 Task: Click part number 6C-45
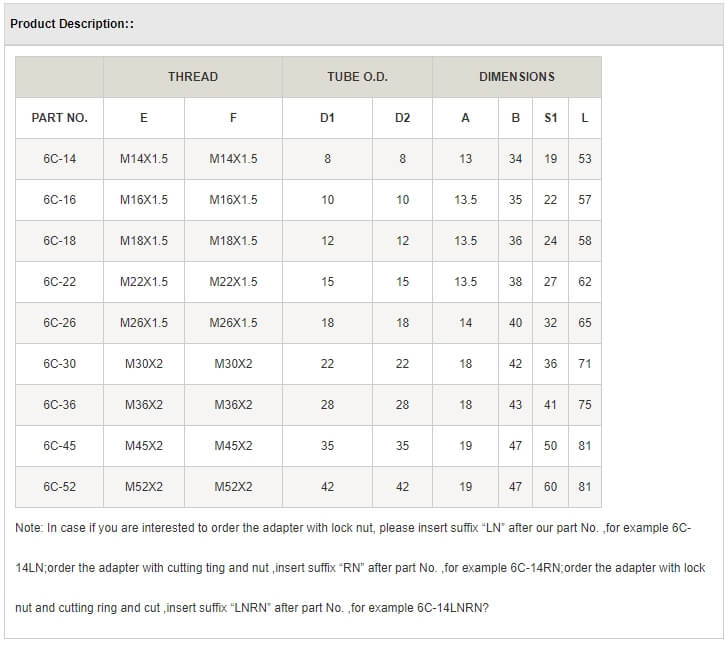point(60,446)
